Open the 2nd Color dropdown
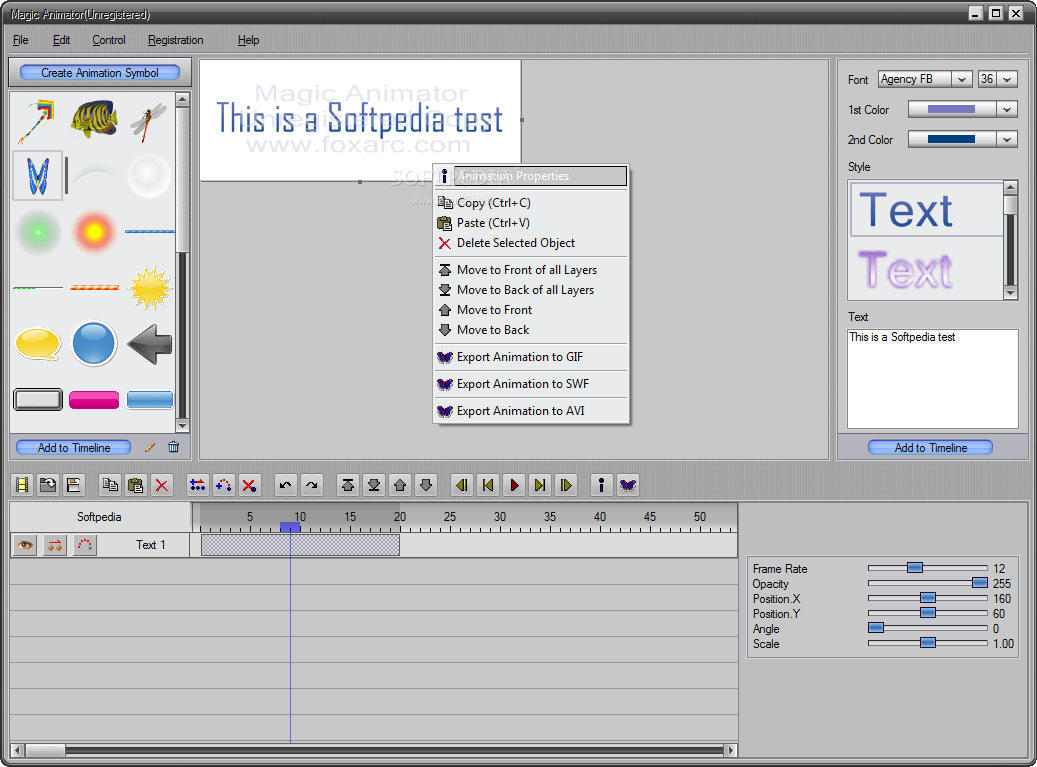1037x767 pixels. point(1007,140)
